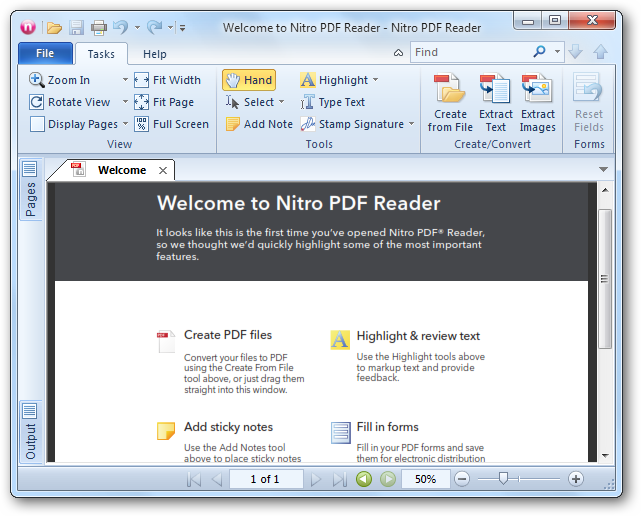This screenshot has width=641, height=516.
Task: Click the Create from File icon
Action: 450,91
